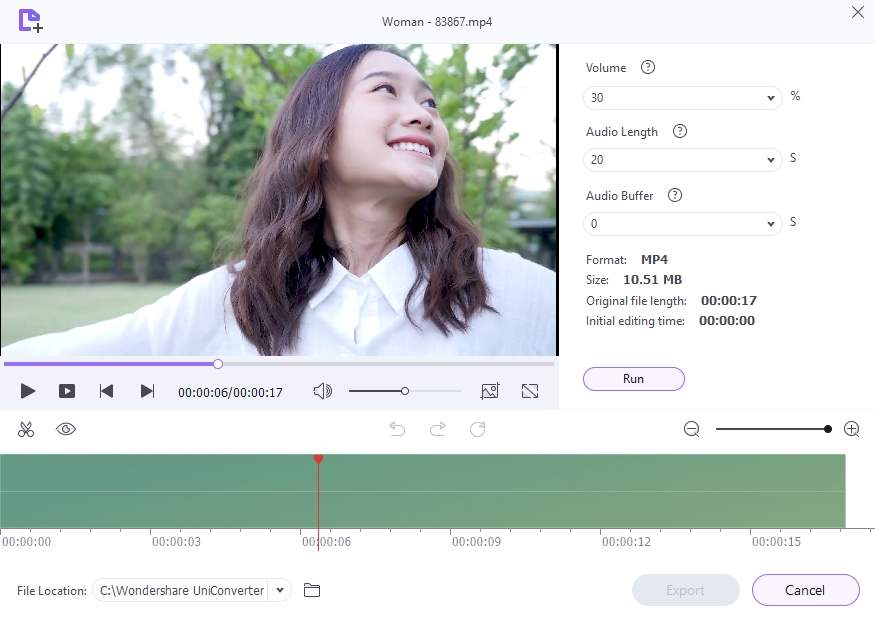The width and height of the screenshot is (875, 617).
Task: Open the File Location dropdown
Action: pos(280,590)
